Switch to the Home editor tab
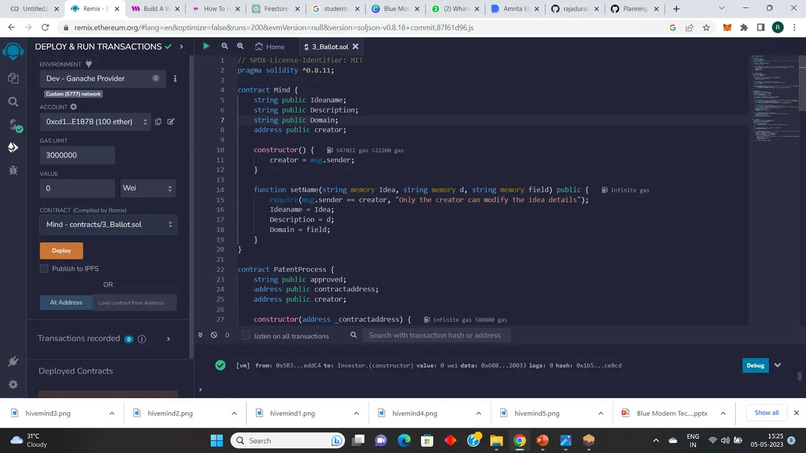This screenshot has width=806, height=453. click(x=270, y=47)
